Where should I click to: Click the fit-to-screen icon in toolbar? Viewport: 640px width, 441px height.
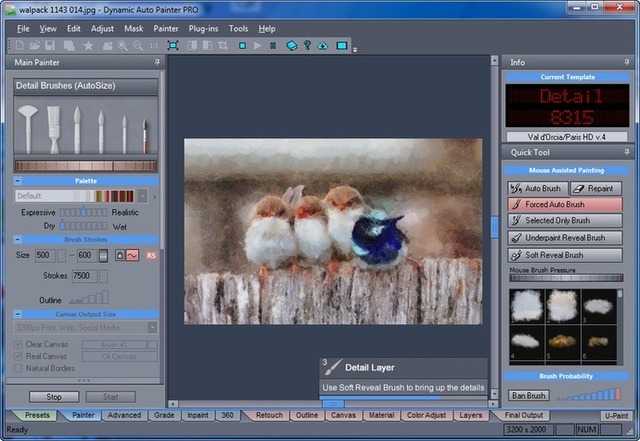(172, 46)
